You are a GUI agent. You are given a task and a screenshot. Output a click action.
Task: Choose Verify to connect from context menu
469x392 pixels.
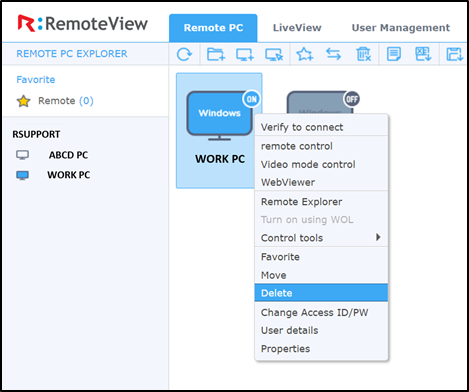(321, 127)
